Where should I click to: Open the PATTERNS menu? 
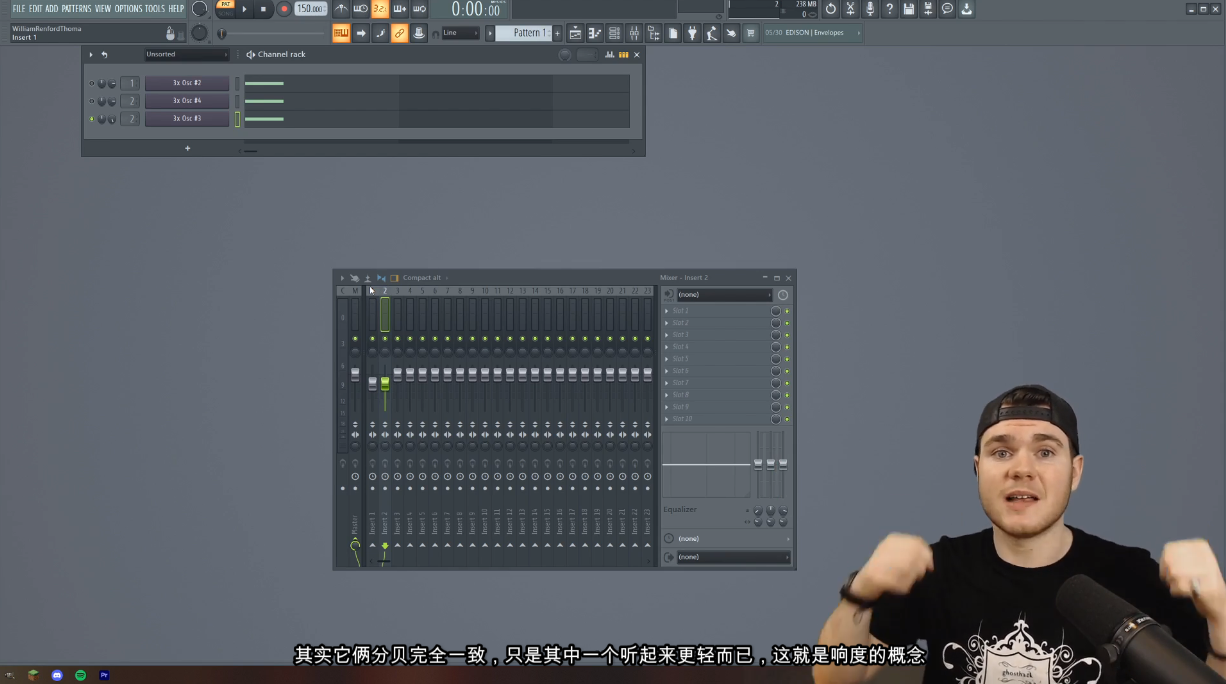click(x=76, y=9)
